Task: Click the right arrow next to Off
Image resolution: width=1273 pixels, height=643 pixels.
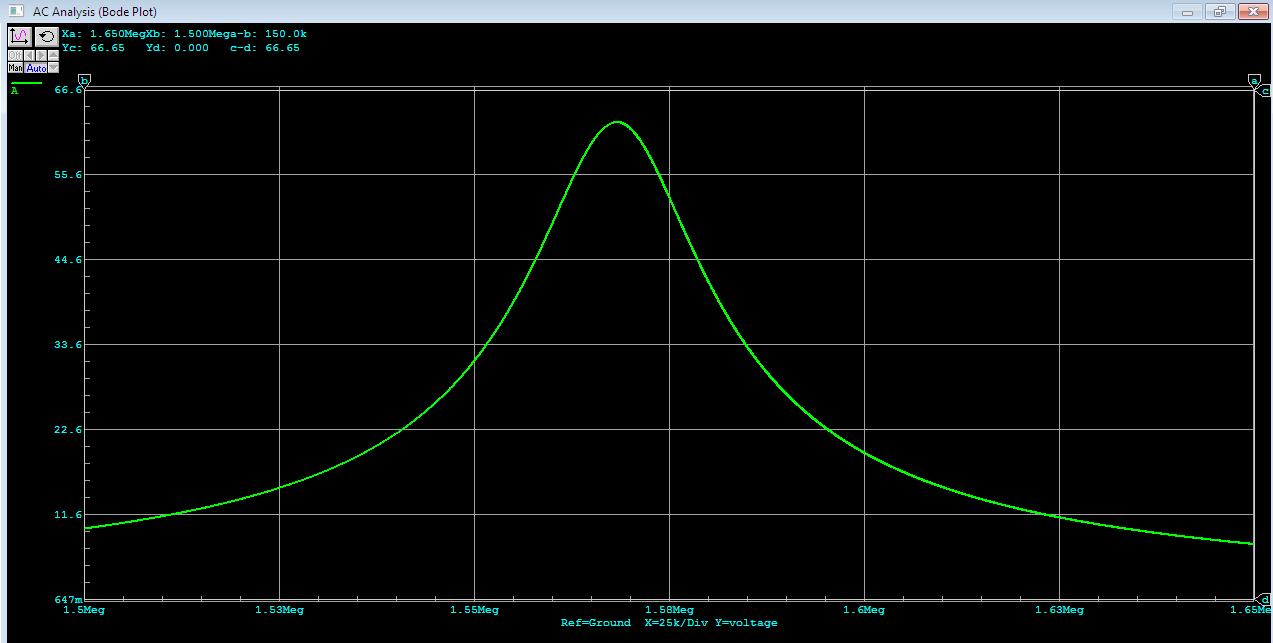Action: pyautogui.click(x=41, y=55)
